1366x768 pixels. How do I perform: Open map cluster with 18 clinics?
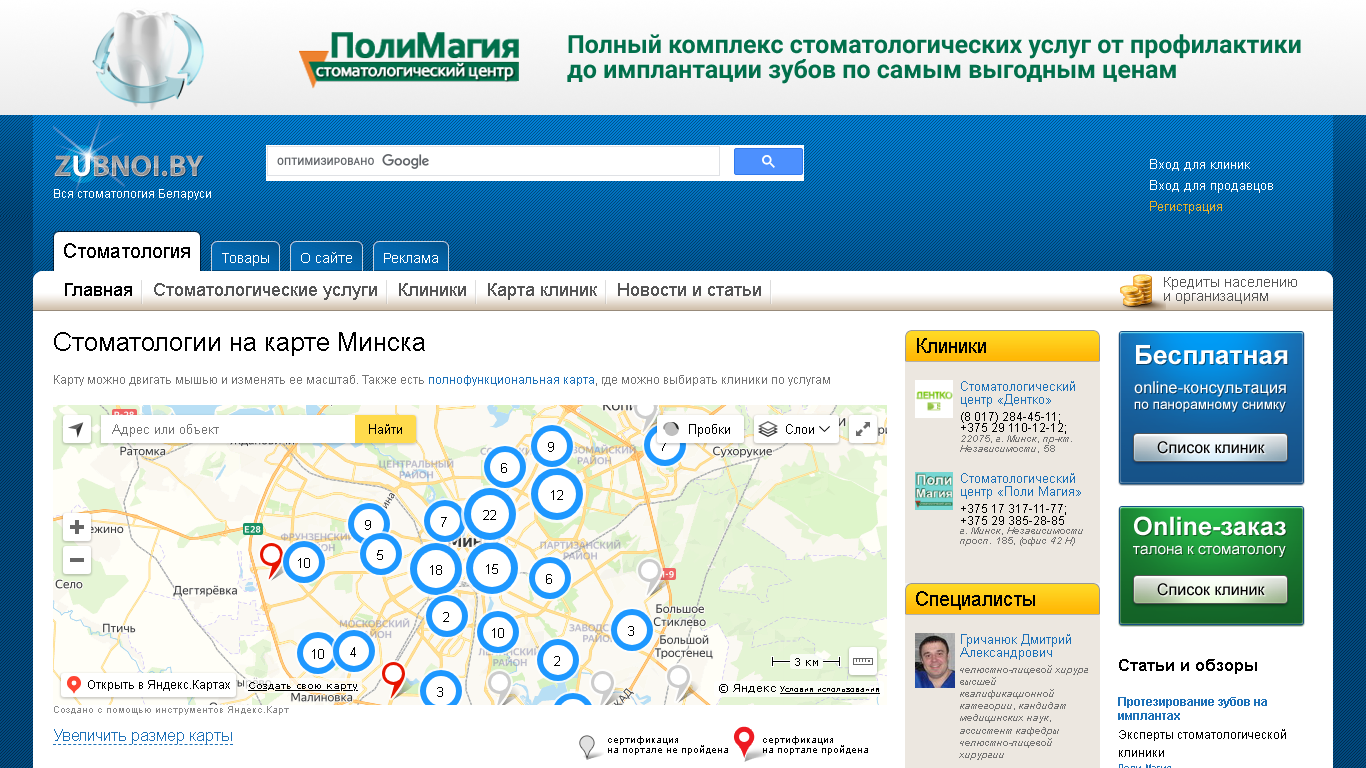point(436,570)
